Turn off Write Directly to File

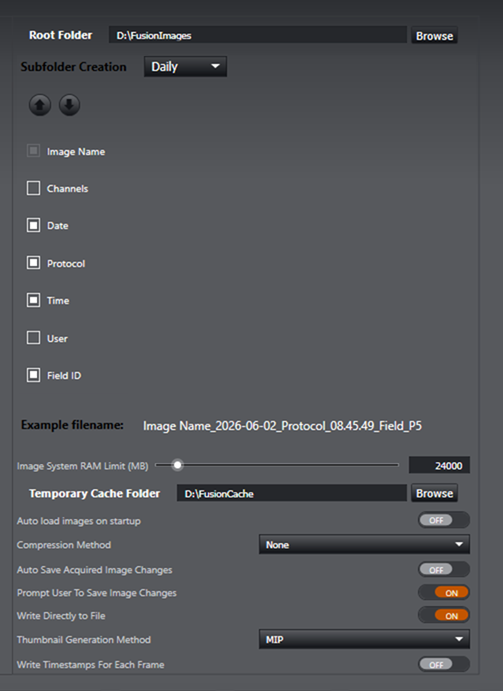tap(443, 616)
